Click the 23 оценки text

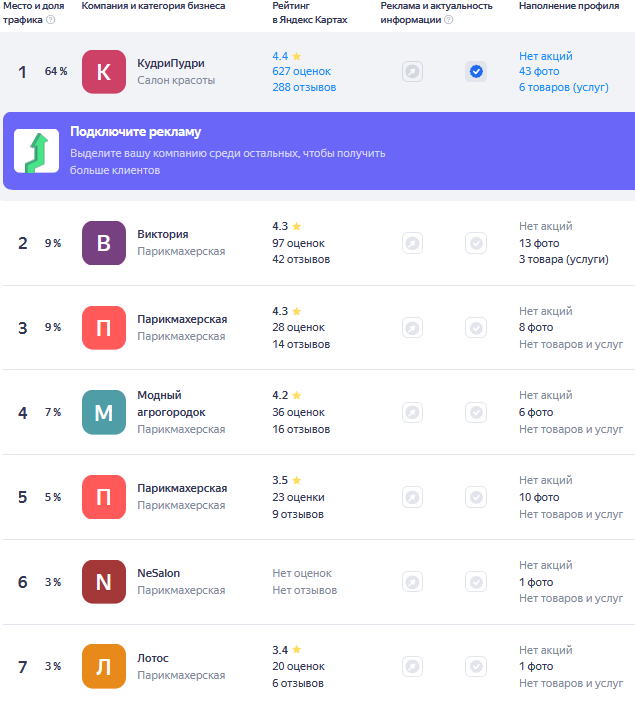pos(298,497)
